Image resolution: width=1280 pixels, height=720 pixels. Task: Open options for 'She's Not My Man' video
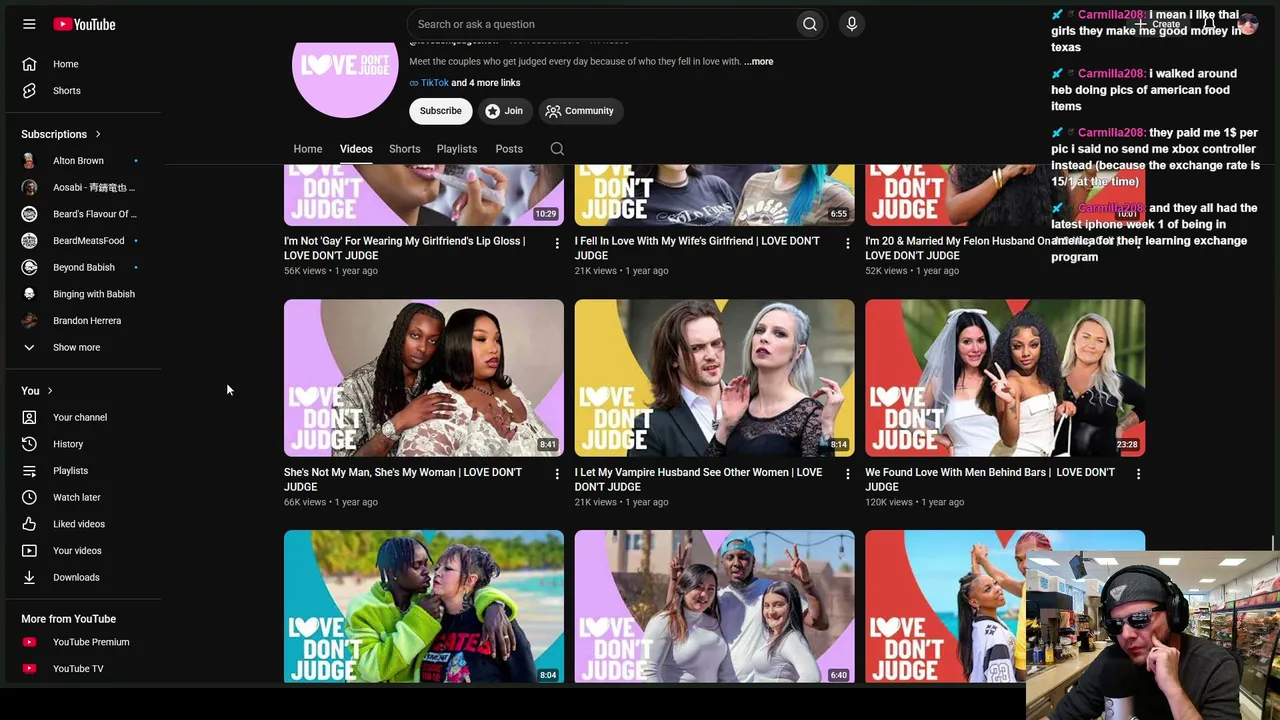tap(557, 474)
